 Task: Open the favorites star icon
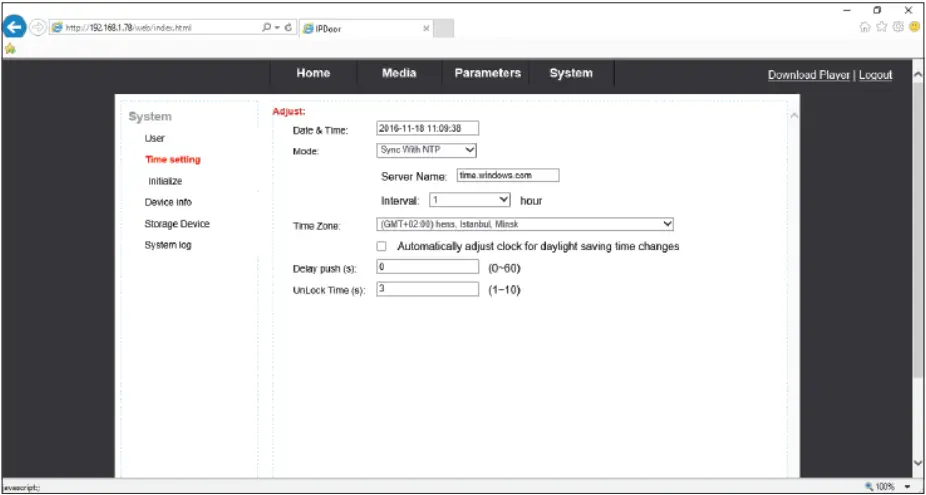pyautogui.click(x=882, y=27)
